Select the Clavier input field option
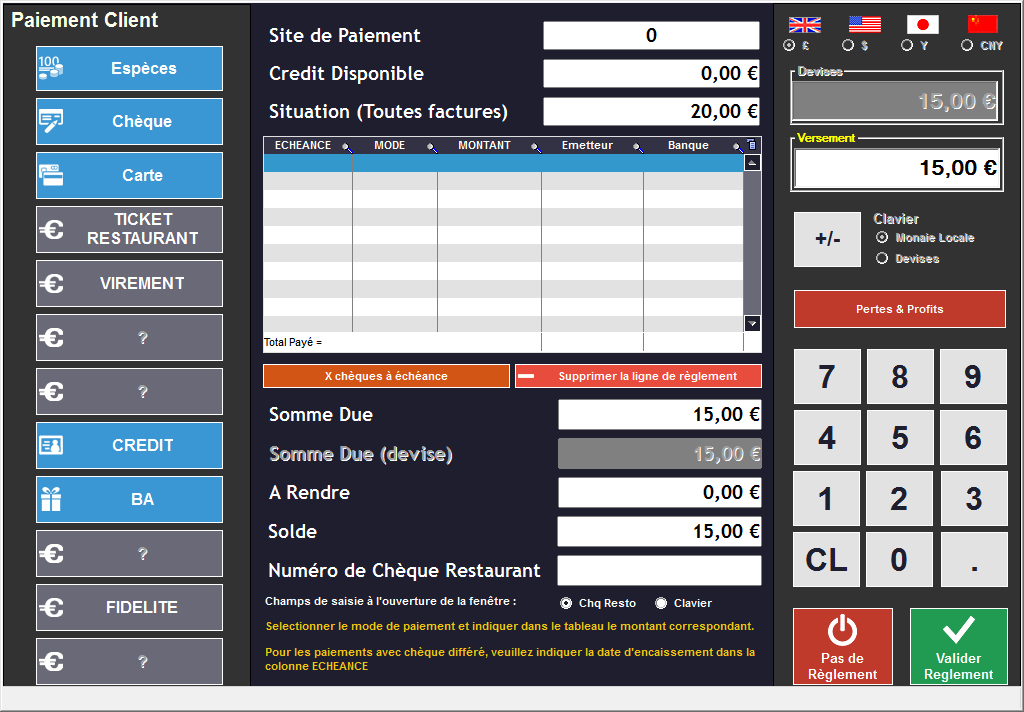 coord(661,603)
